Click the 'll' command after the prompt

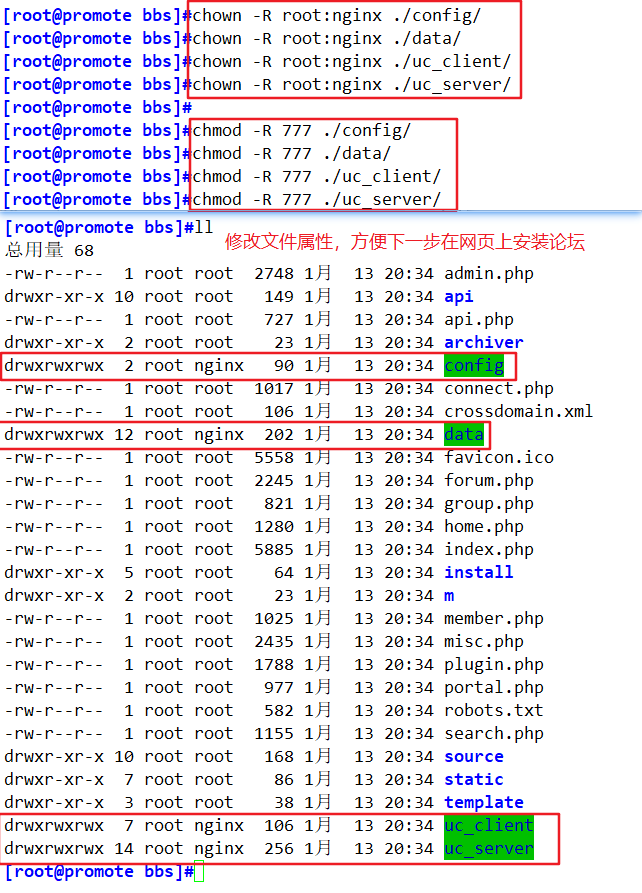point(203,227)
